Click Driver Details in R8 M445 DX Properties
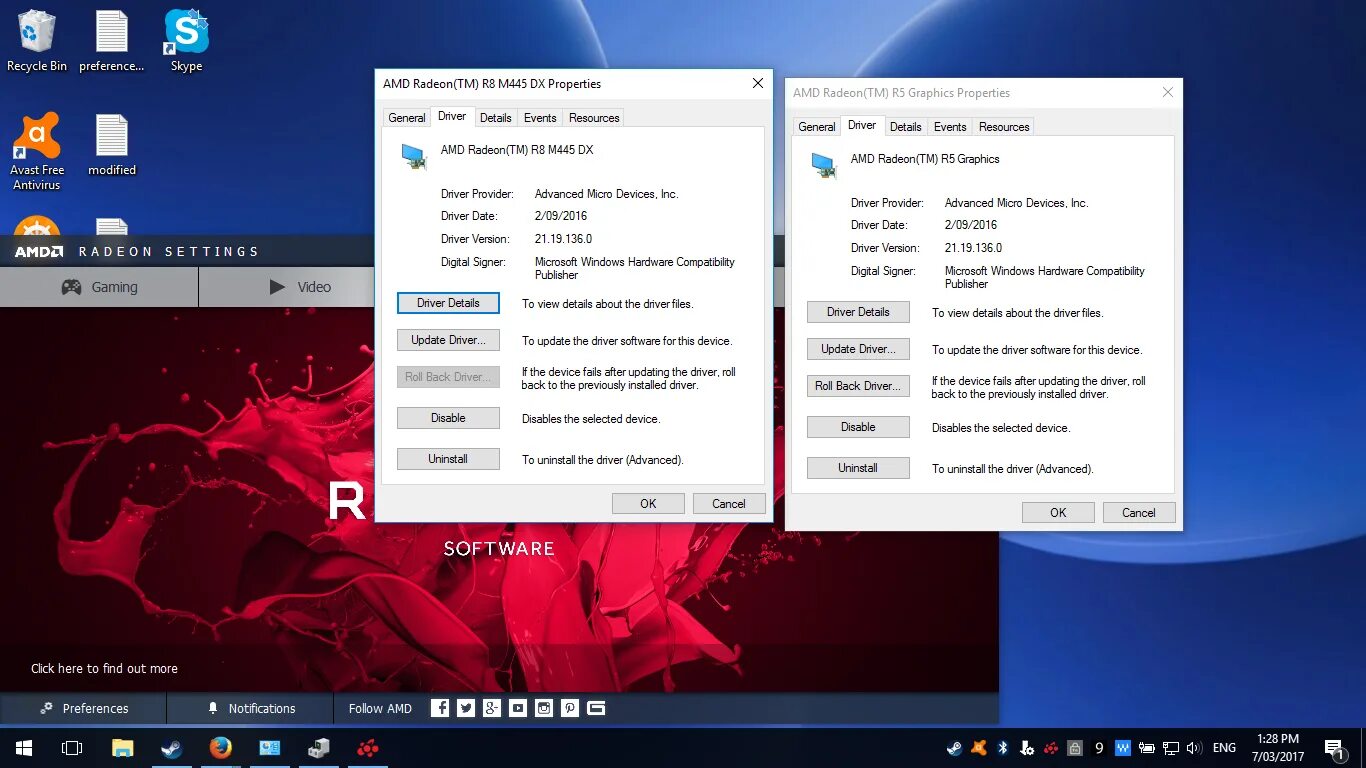 click(x=448, y=303)
